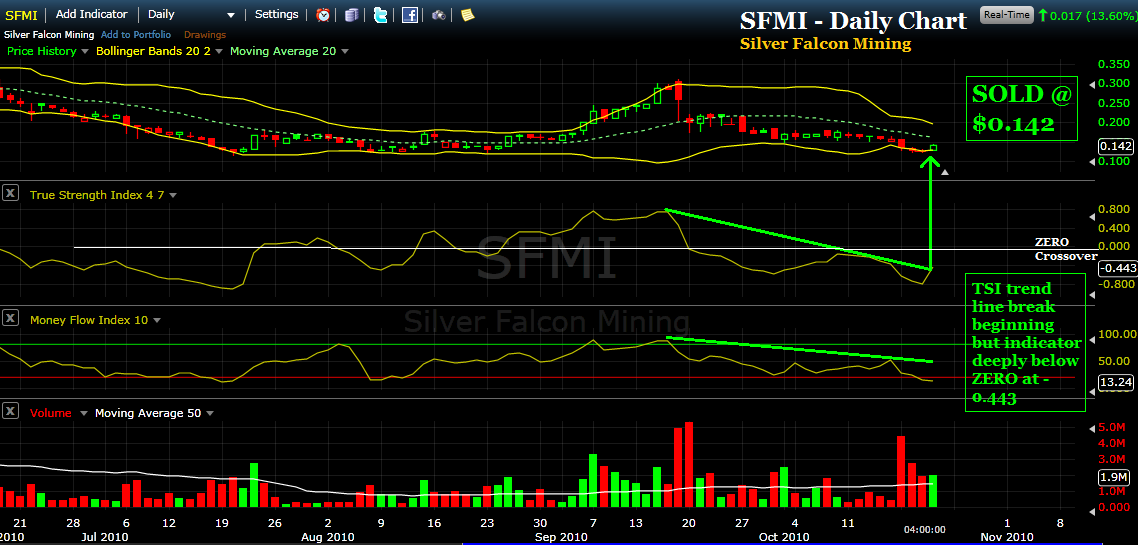Image resolution: width=1138 pixels, height=545 pixels.
Task: Click the Jul 2010 date axis label
Action: [104, 536]
